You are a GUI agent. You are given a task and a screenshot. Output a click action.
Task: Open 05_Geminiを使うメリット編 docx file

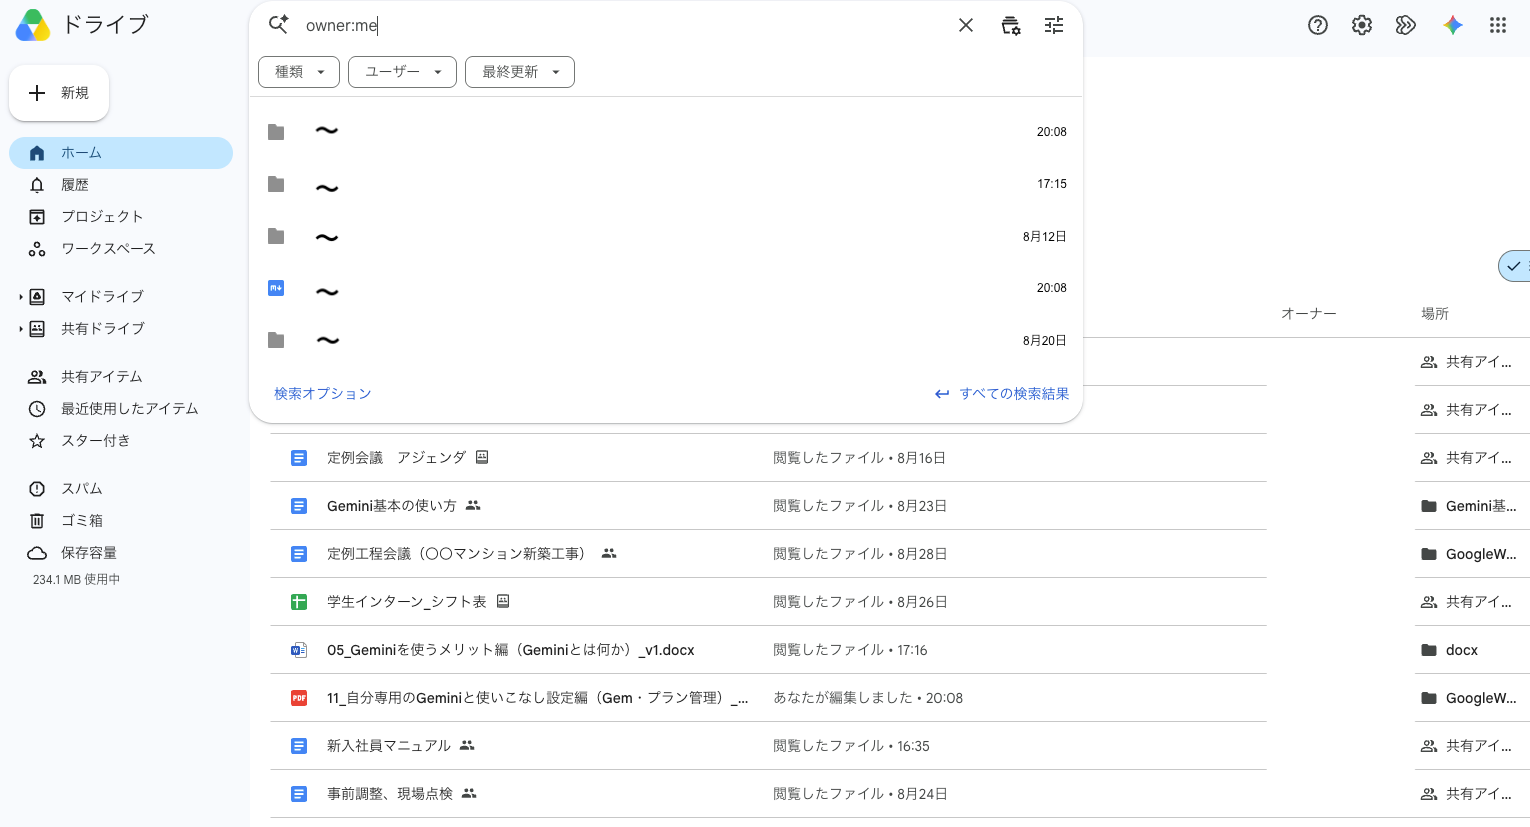[x=511, y=650]
